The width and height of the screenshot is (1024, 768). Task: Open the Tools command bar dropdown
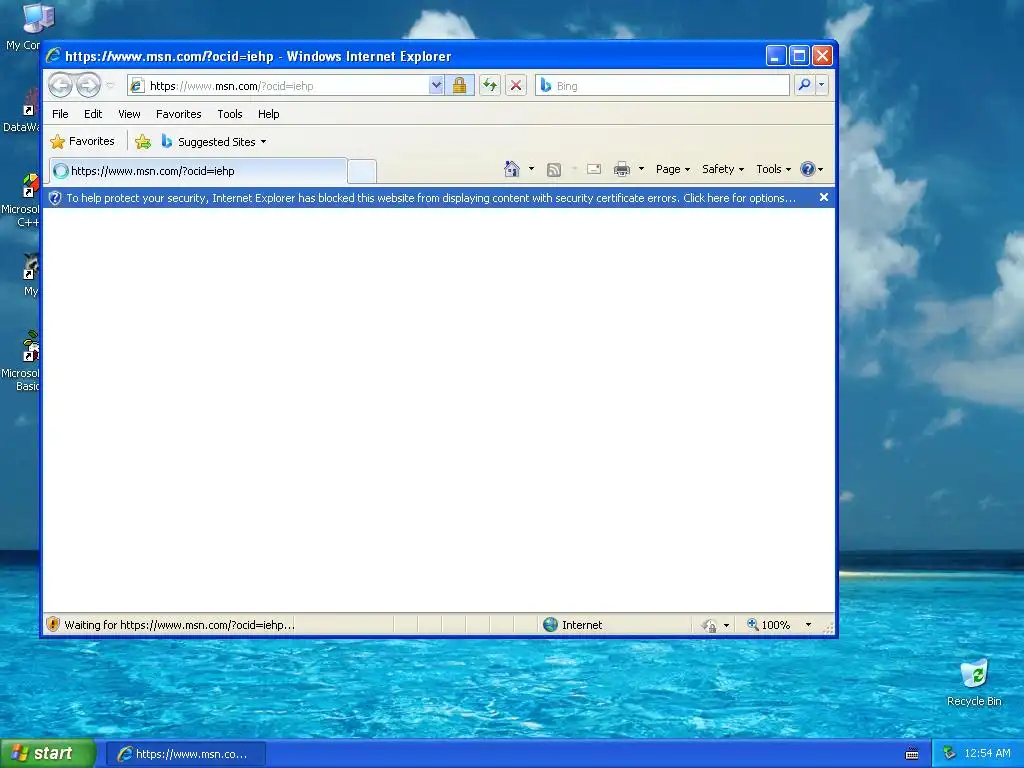(773, 169)
